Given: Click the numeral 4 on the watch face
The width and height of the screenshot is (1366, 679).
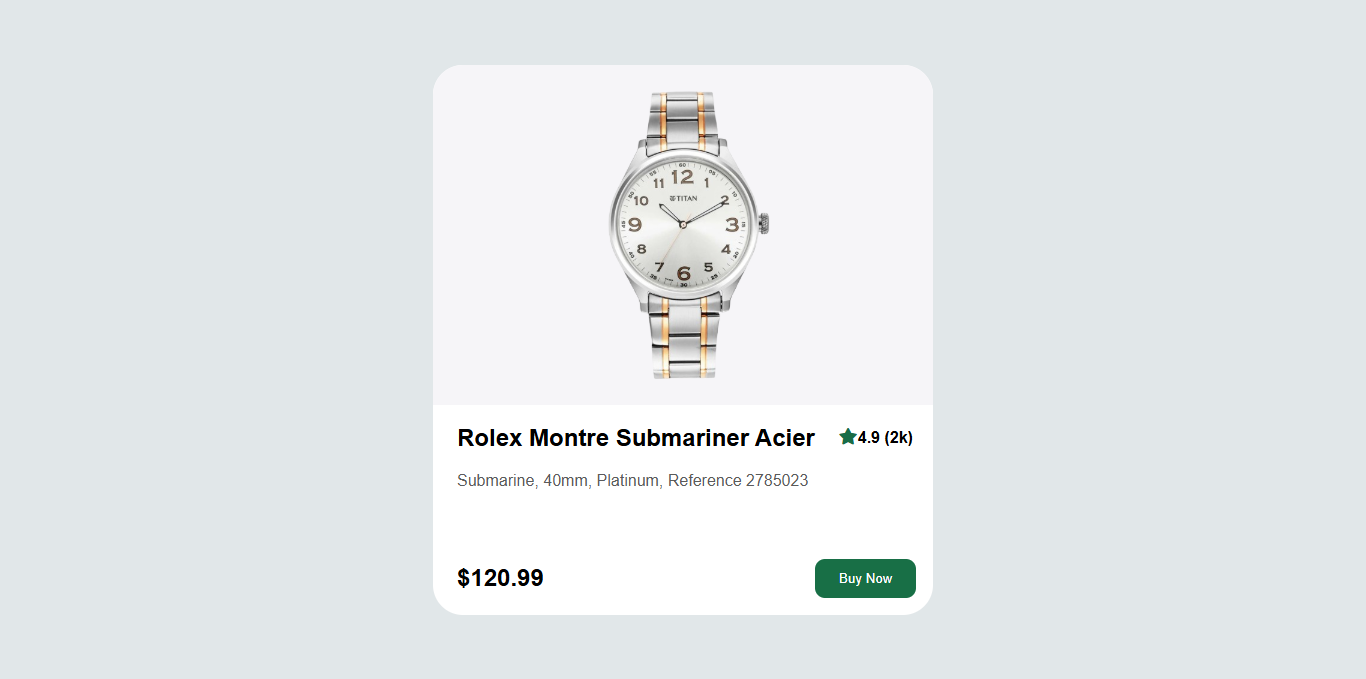Looking at the screenshot, I should point(726,249).
